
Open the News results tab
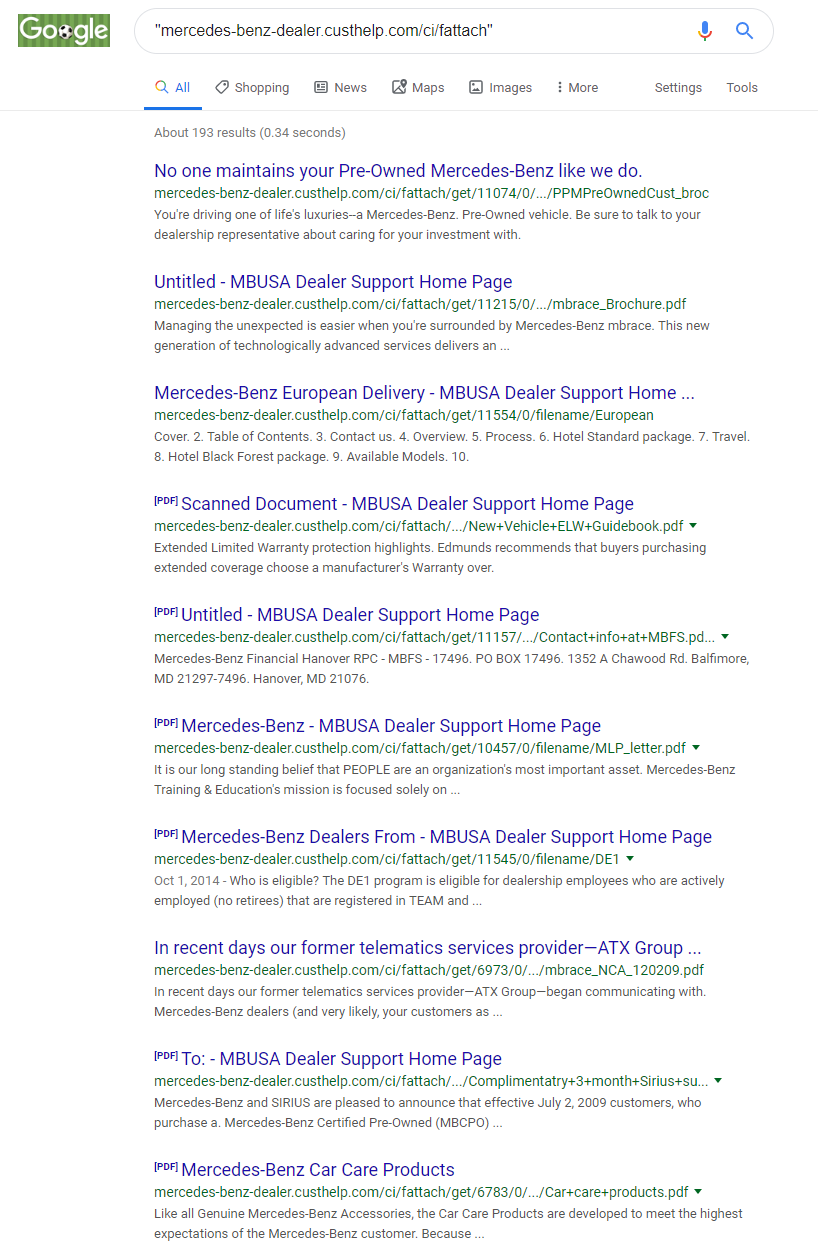coord(340,88)
